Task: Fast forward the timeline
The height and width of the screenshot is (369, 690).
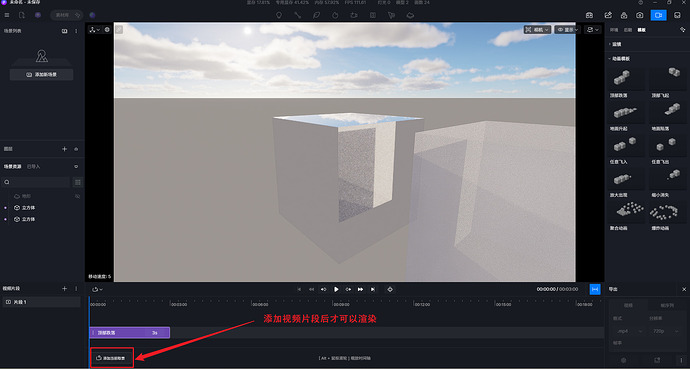Action: [x=360, y=289]
